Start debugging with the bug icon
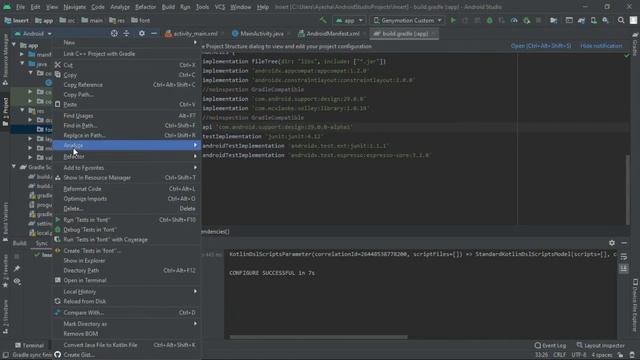640x360 pixels. (489, 20)
